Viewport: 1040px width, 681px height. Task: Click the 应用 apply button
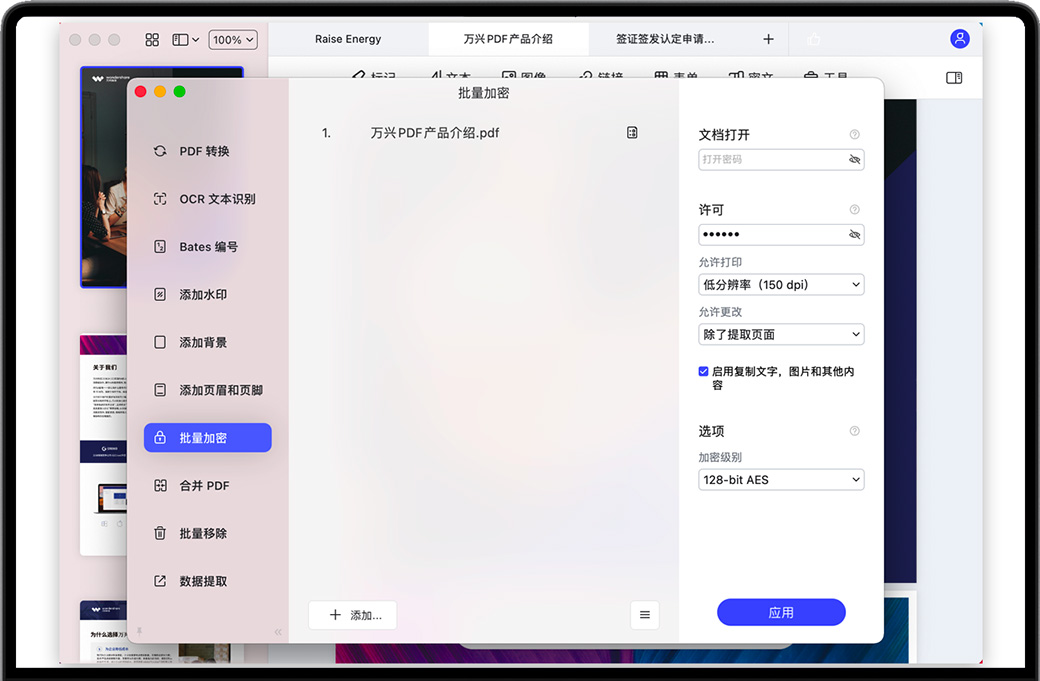[781, 613]
